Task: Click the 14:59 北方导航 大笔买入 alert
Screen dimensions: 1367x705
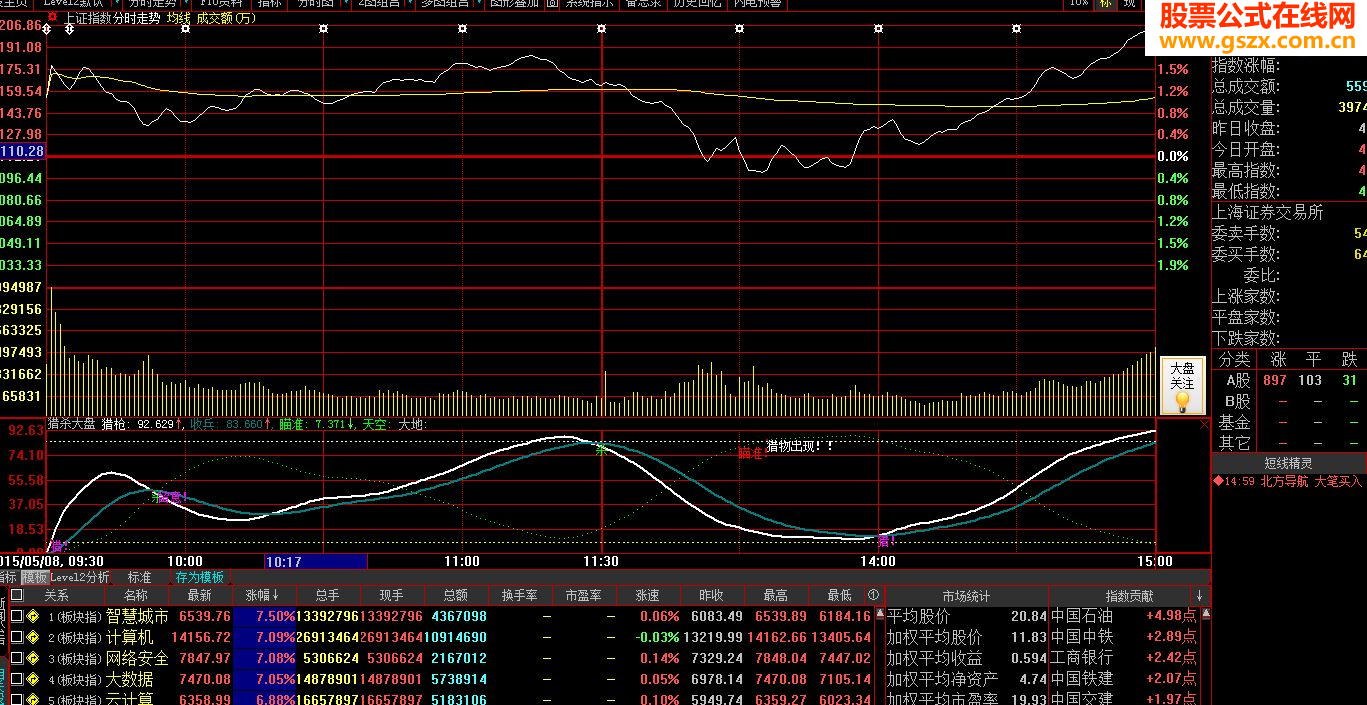Action: 1286,481
